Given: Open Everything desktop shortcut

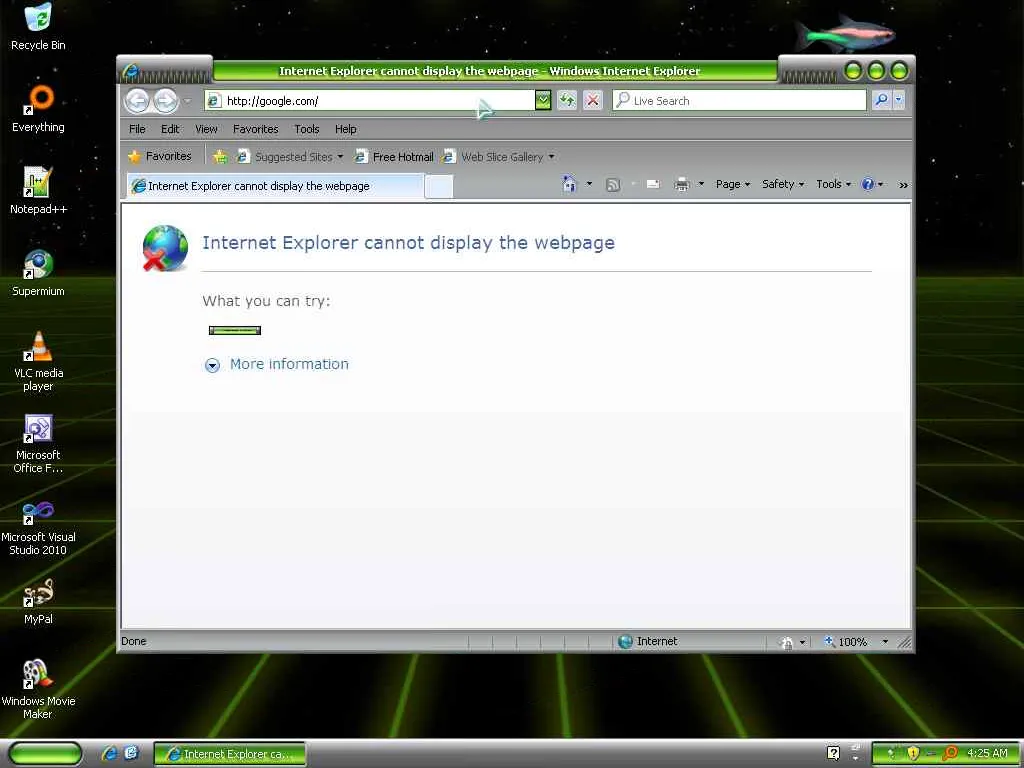Looking at the screenshot, I should point(39,110).
